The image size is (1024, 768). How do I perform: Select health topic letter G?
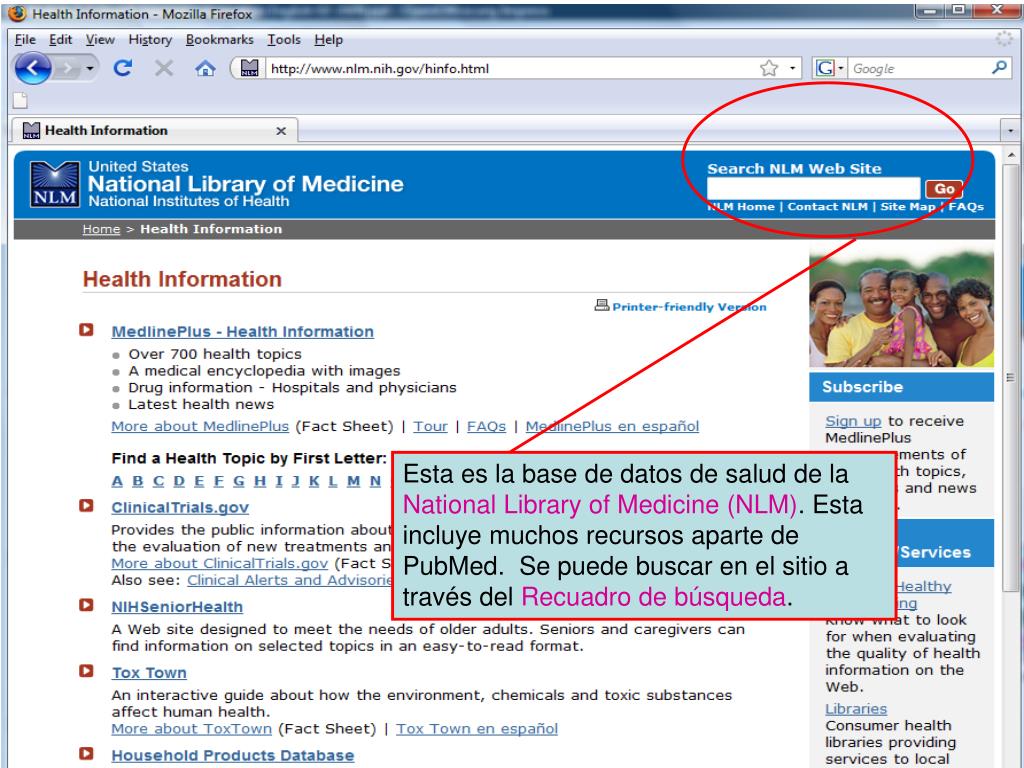(239, 481)
